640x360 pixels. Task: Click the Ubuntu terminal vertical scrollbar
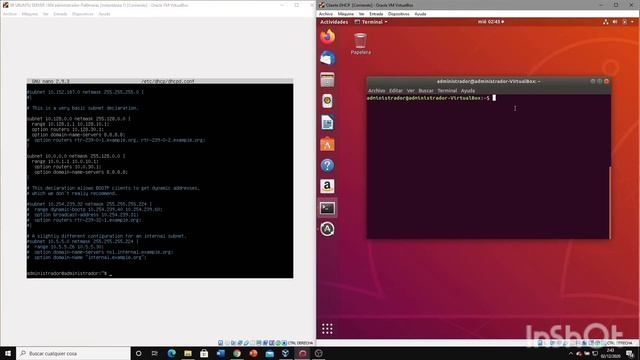pyautogui.click(x=610, y=202)
